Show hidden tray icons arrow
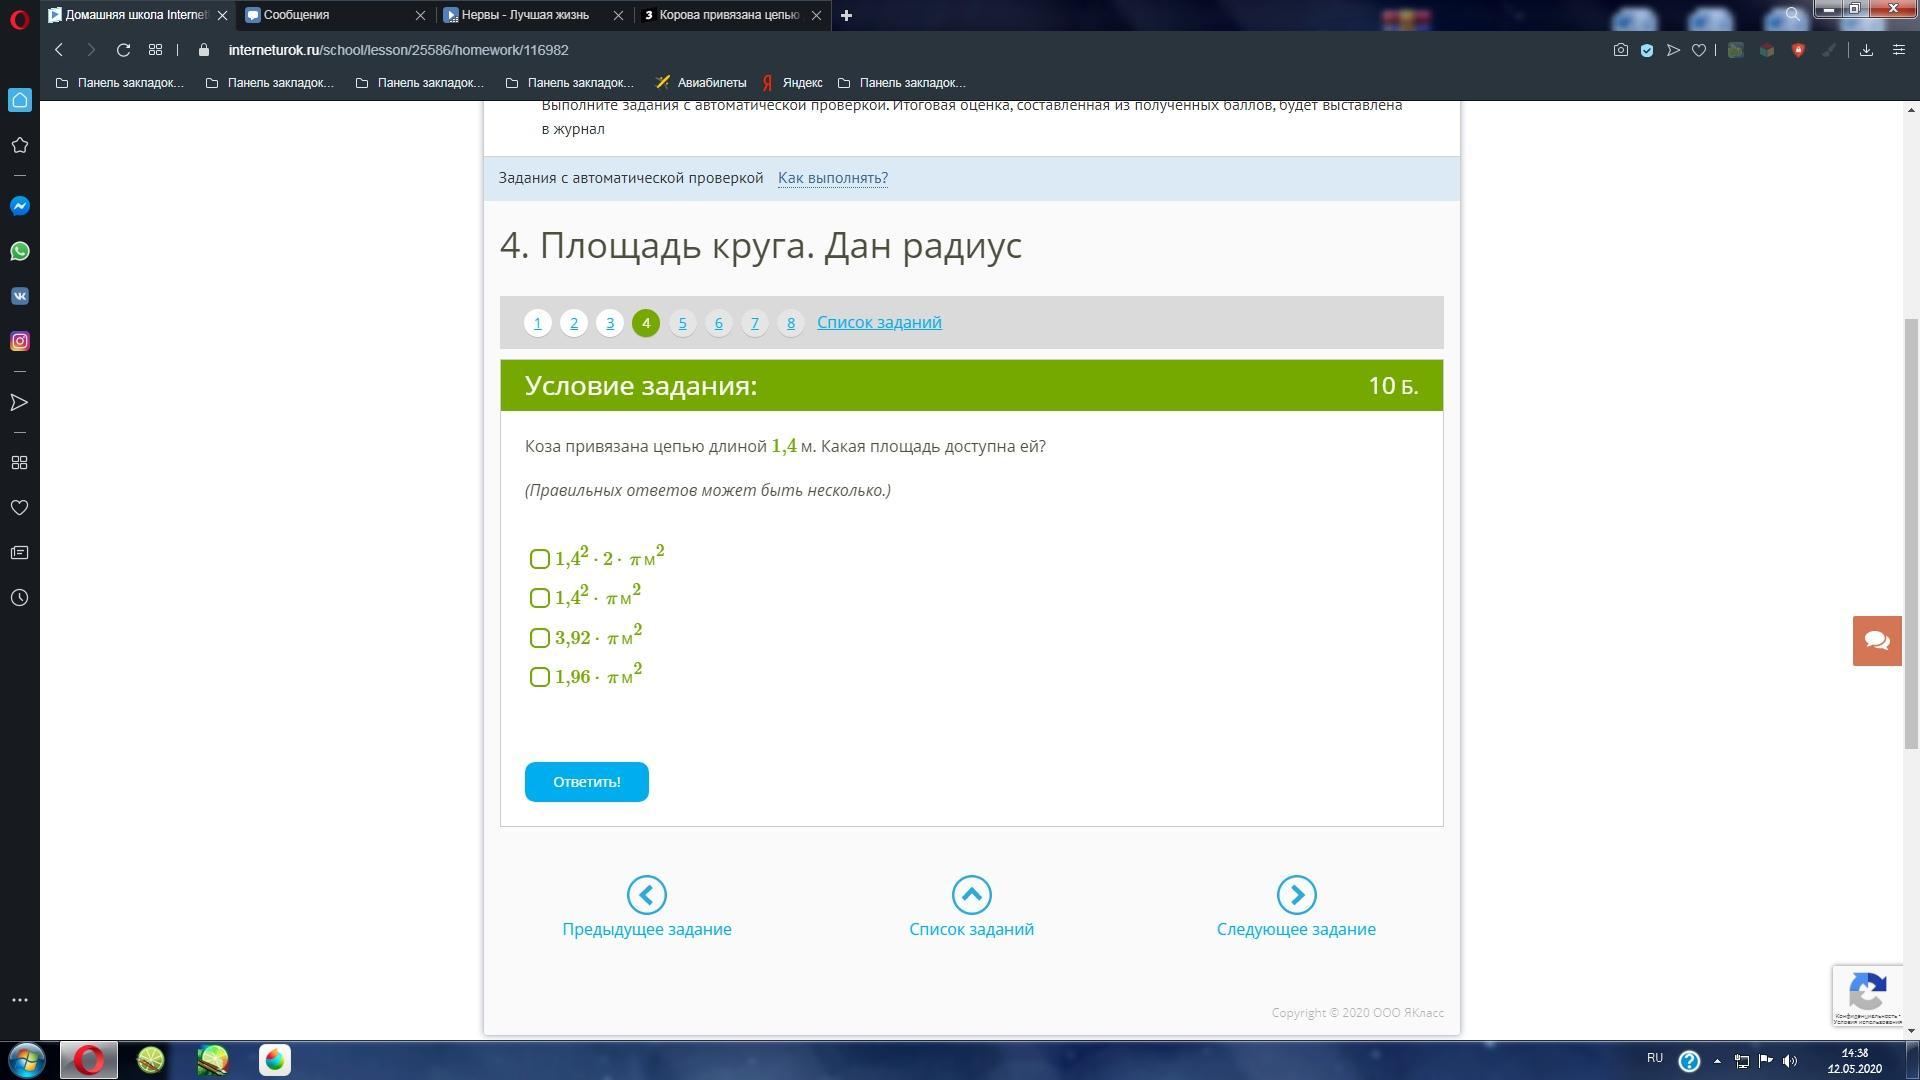This screenshot has height=1080, width=1920. (1717, 1061)
